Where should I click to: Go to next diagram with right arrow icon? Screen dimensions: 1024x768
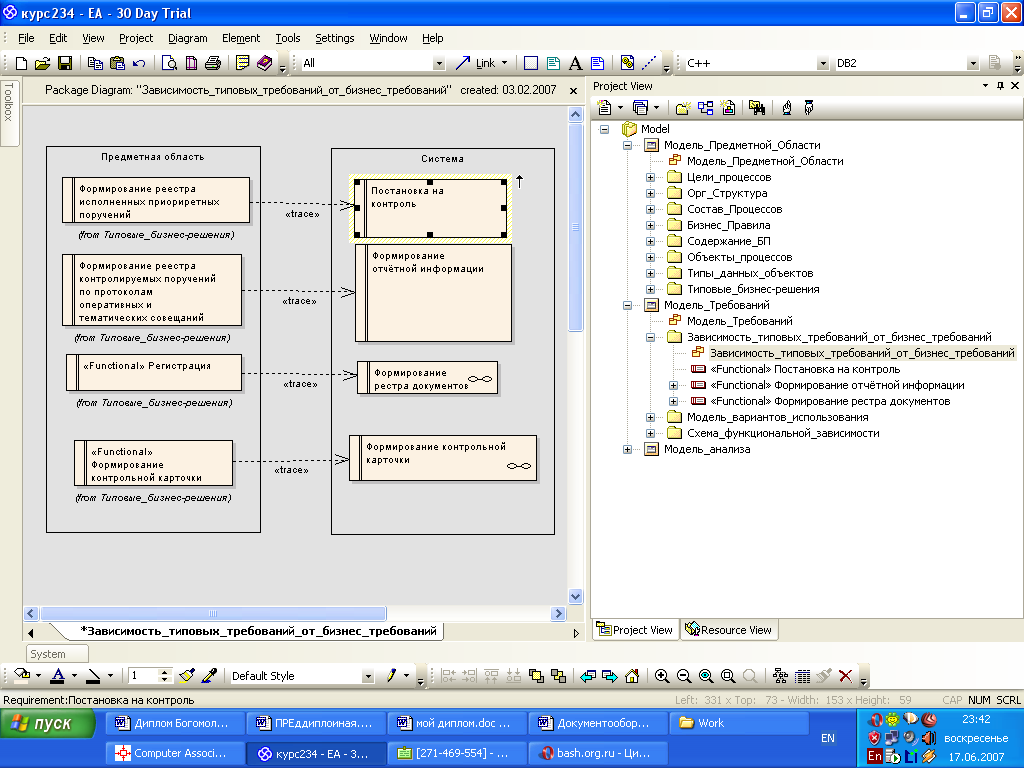point(609,676)
